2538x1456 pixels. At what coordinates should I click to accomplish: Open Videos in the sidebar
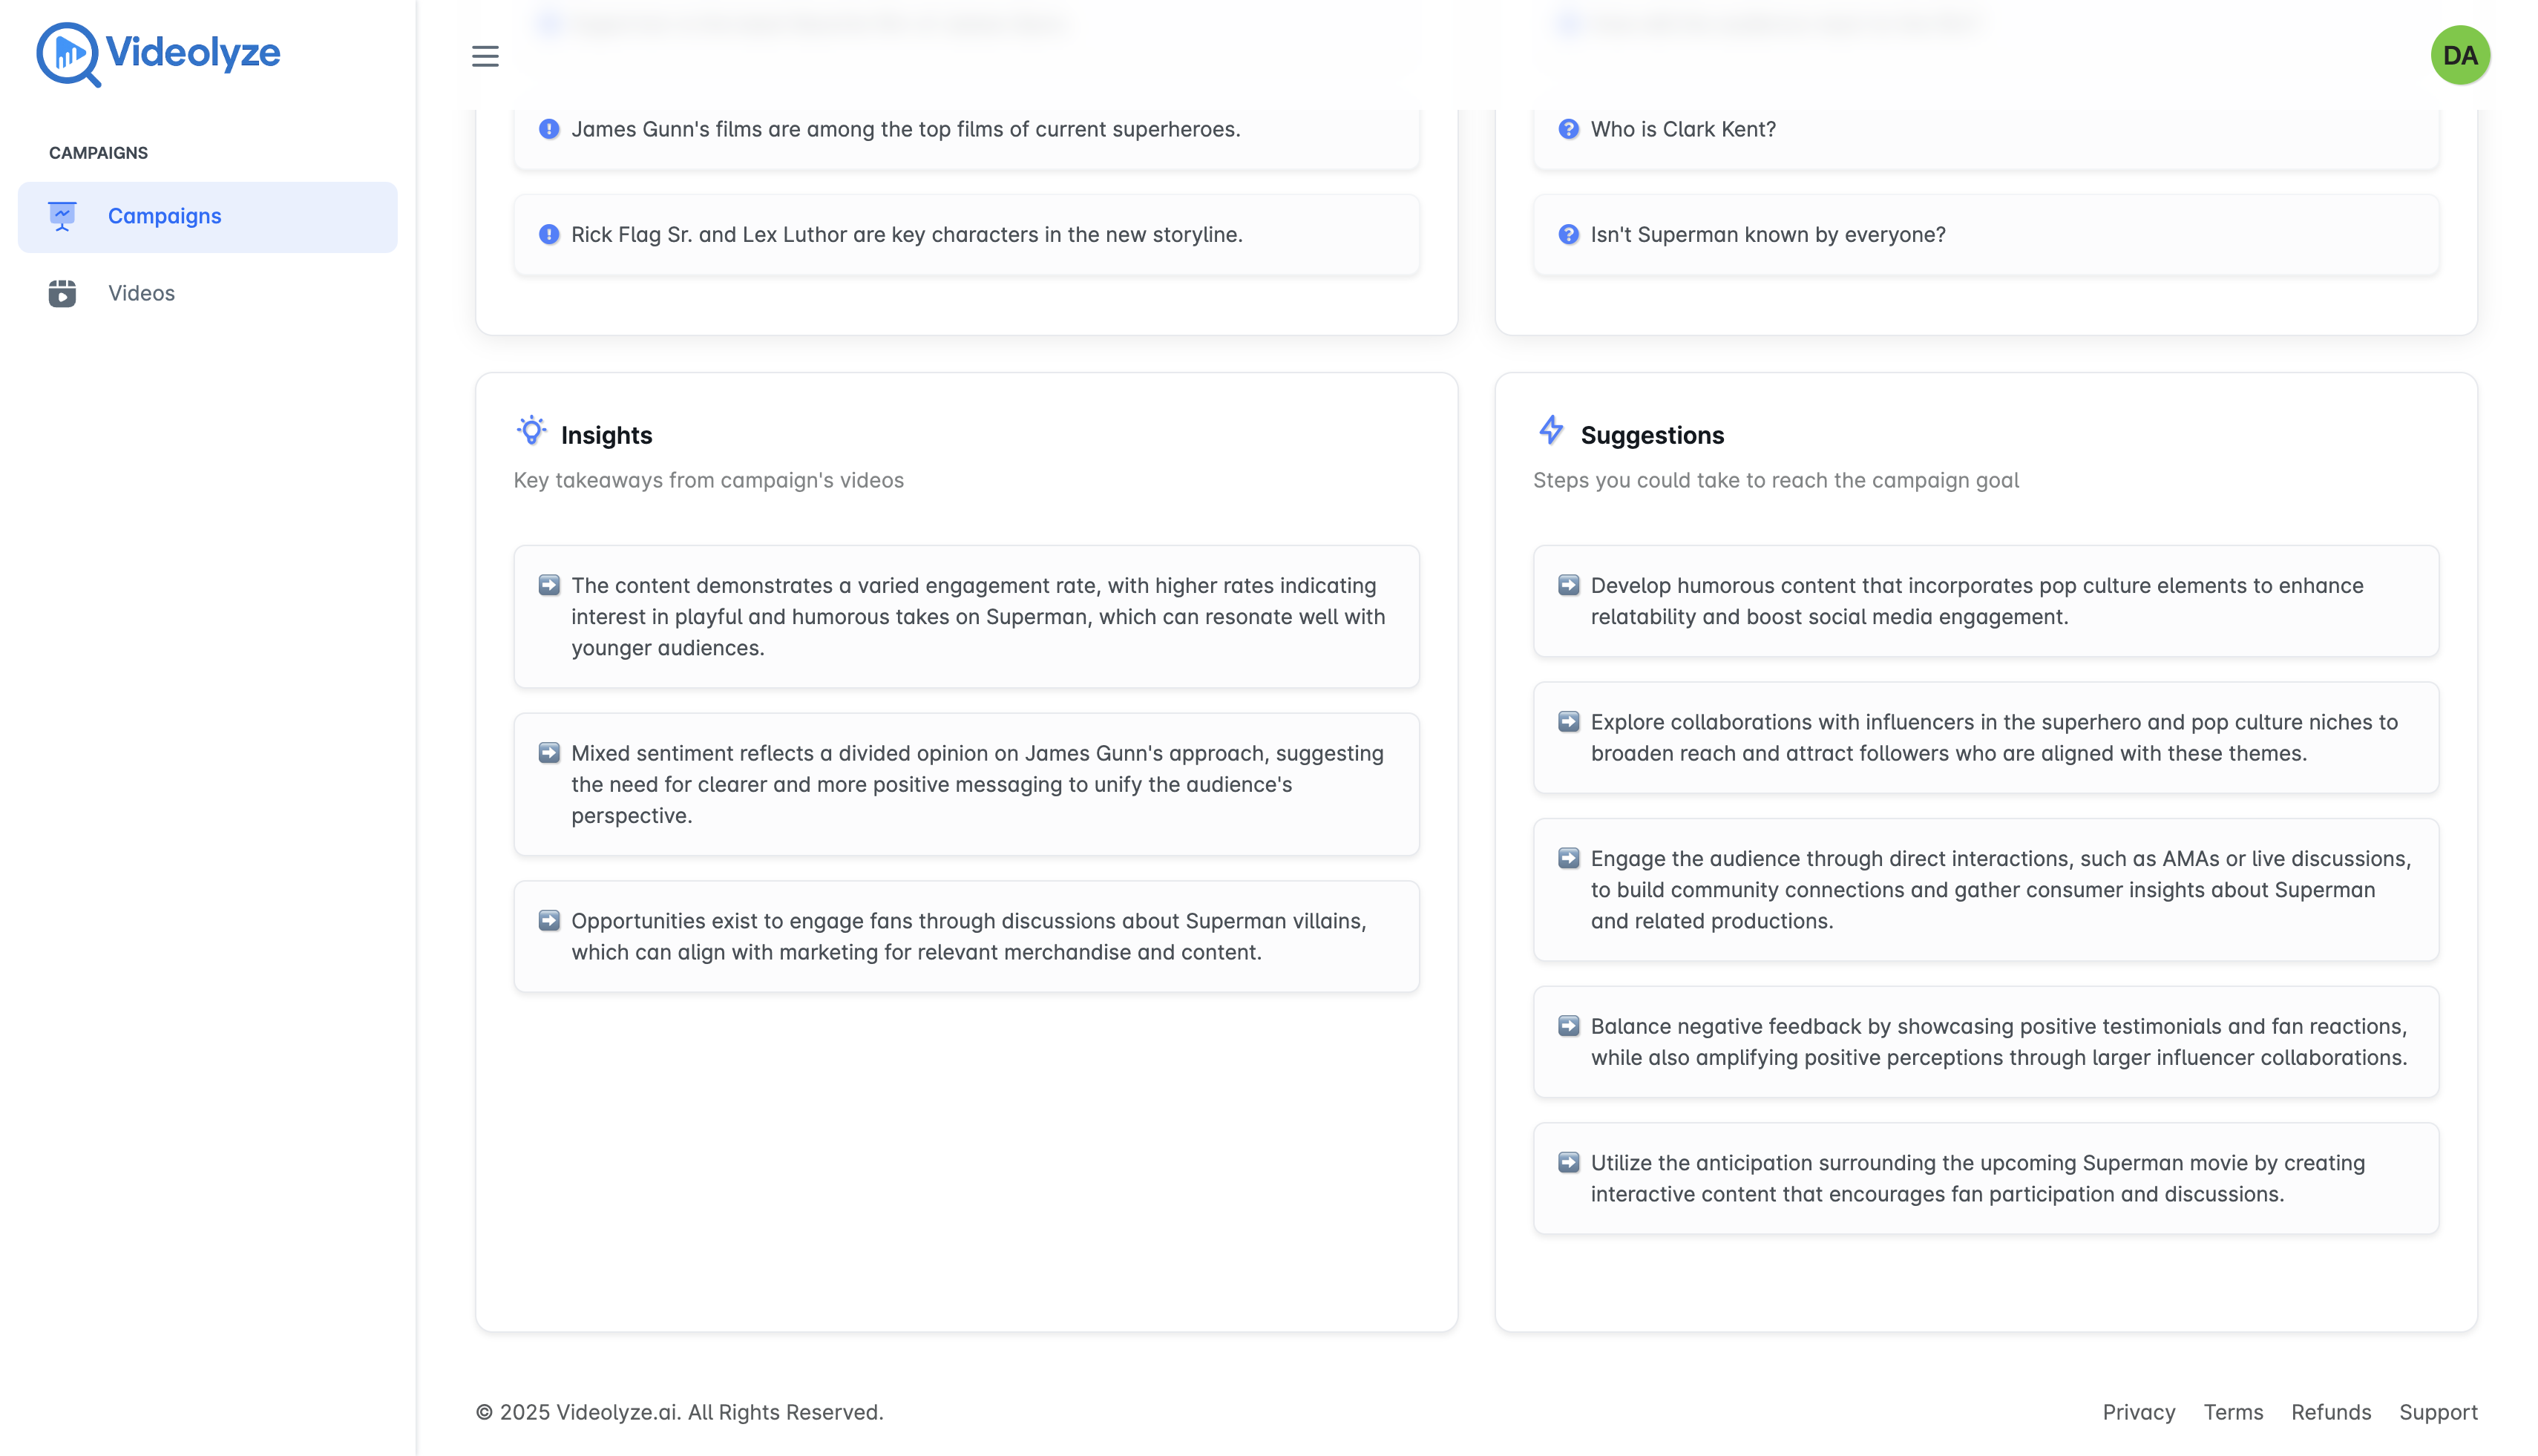point(207,293)
